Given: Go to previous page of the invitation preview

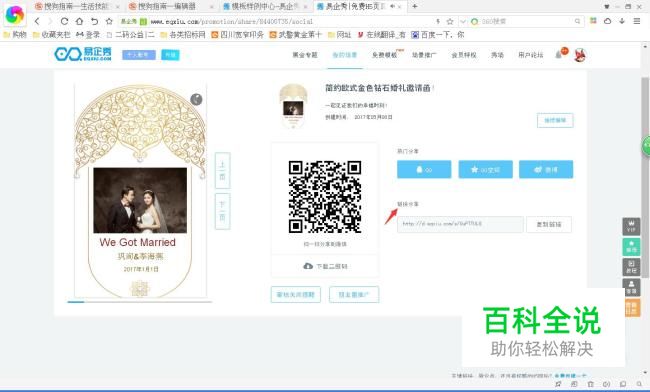Looking at the screenshot, I should click(223, 170).
